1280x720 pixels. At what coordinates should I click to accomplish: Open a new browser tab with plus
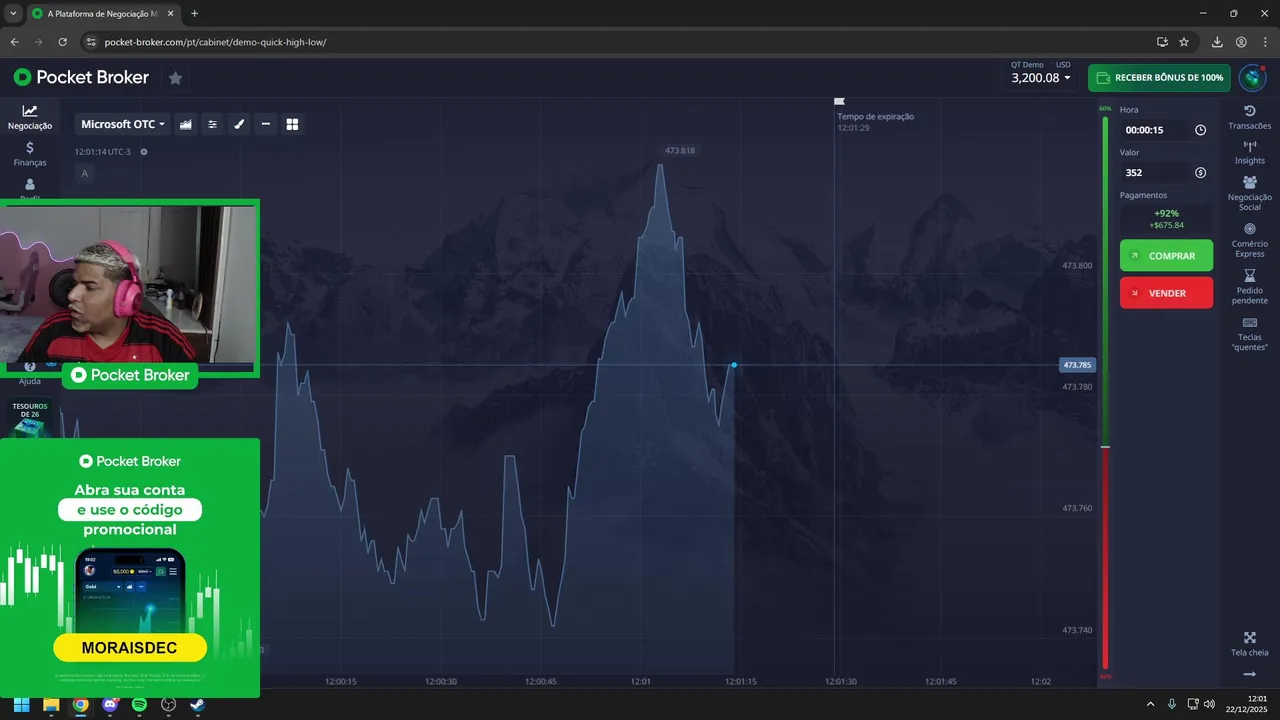click(194, 14)
